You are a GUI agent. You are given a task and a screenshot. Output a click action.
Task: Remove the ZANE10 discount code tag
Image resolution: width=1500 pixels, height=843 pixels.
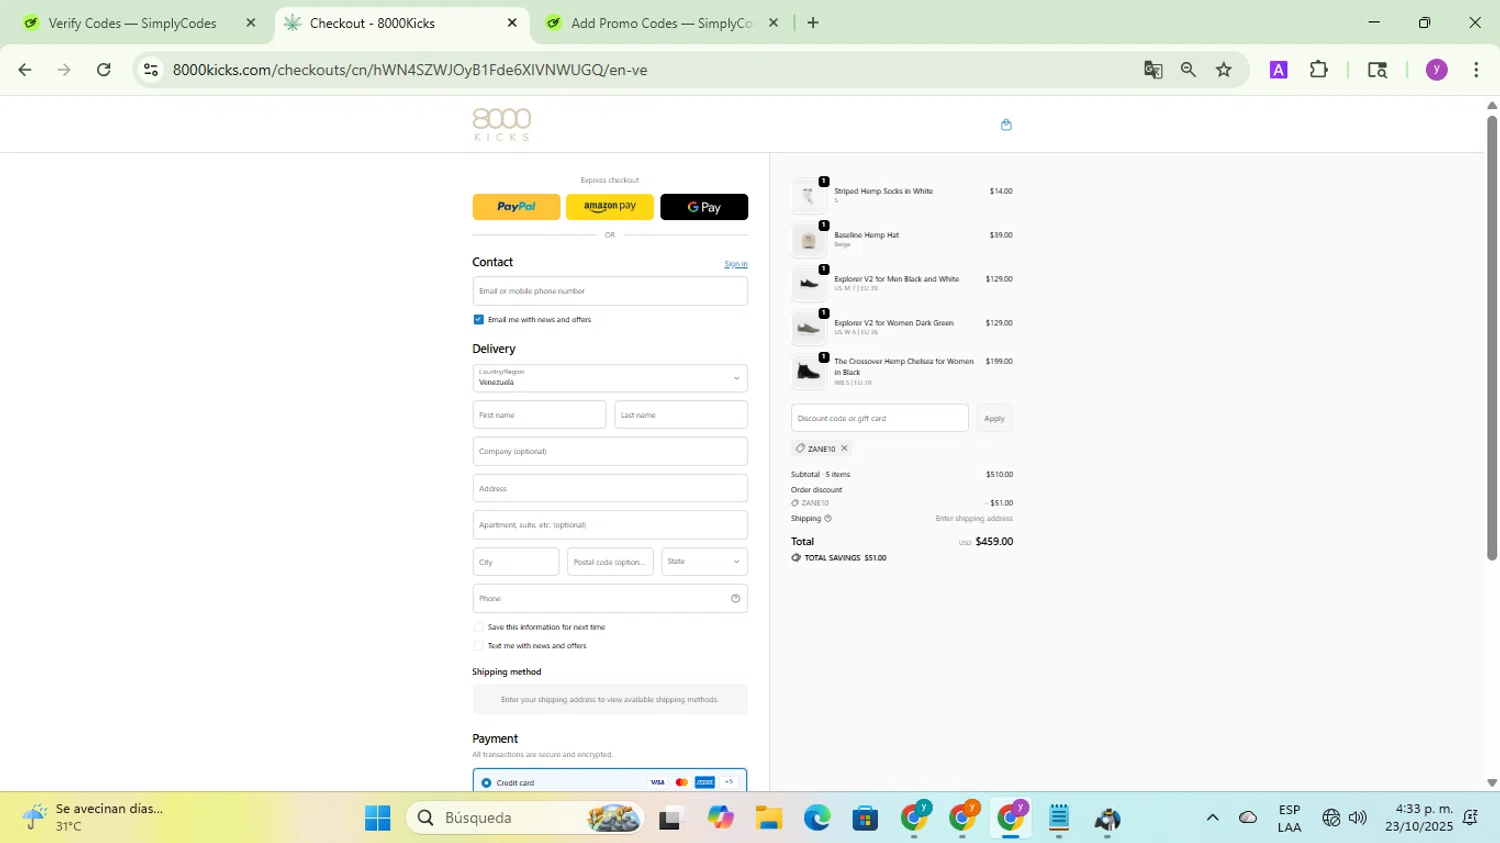coord(844,448)
